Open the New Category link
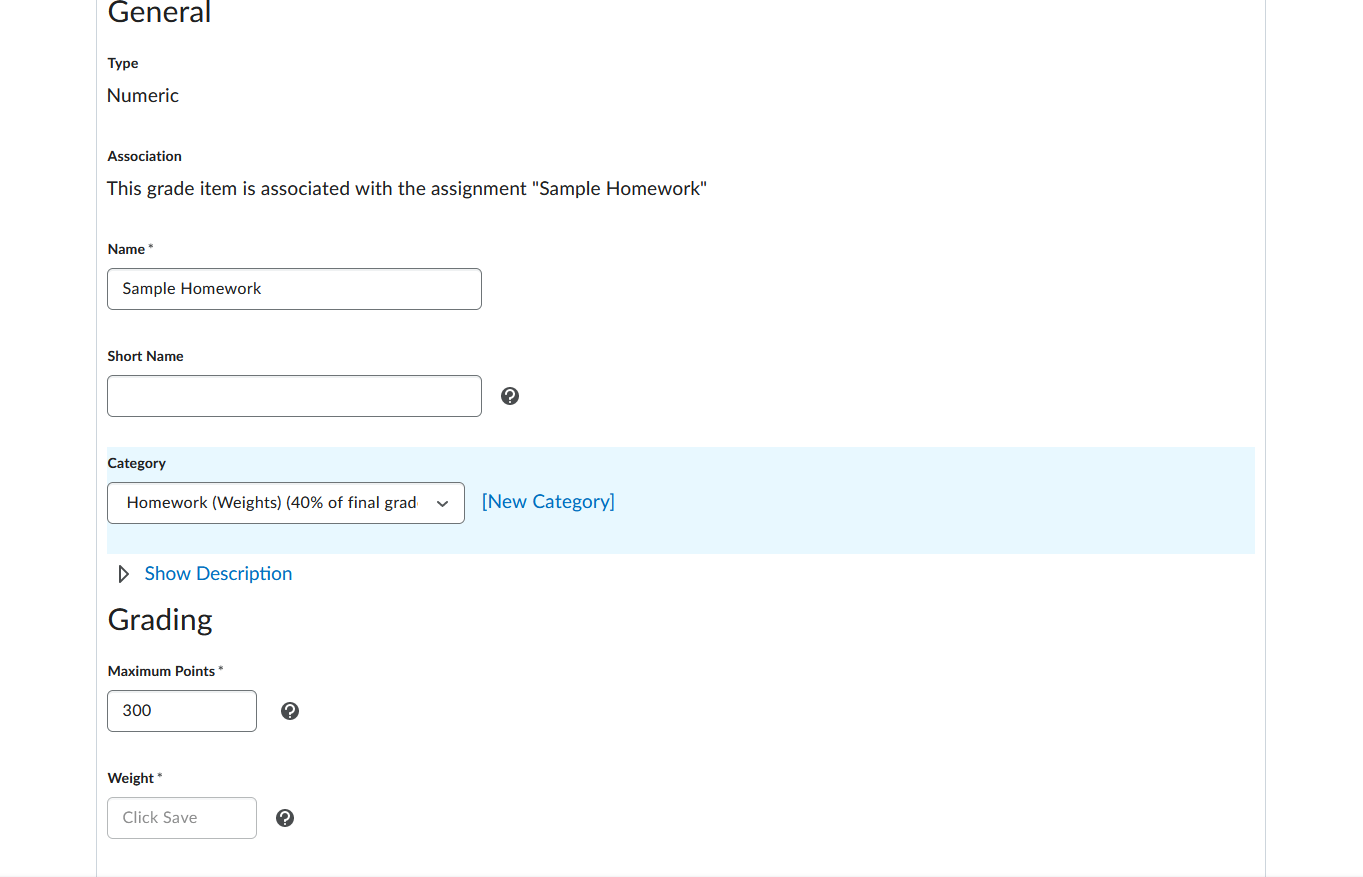The height and width of the screenshot is (877, 1363). coord(548,501)
